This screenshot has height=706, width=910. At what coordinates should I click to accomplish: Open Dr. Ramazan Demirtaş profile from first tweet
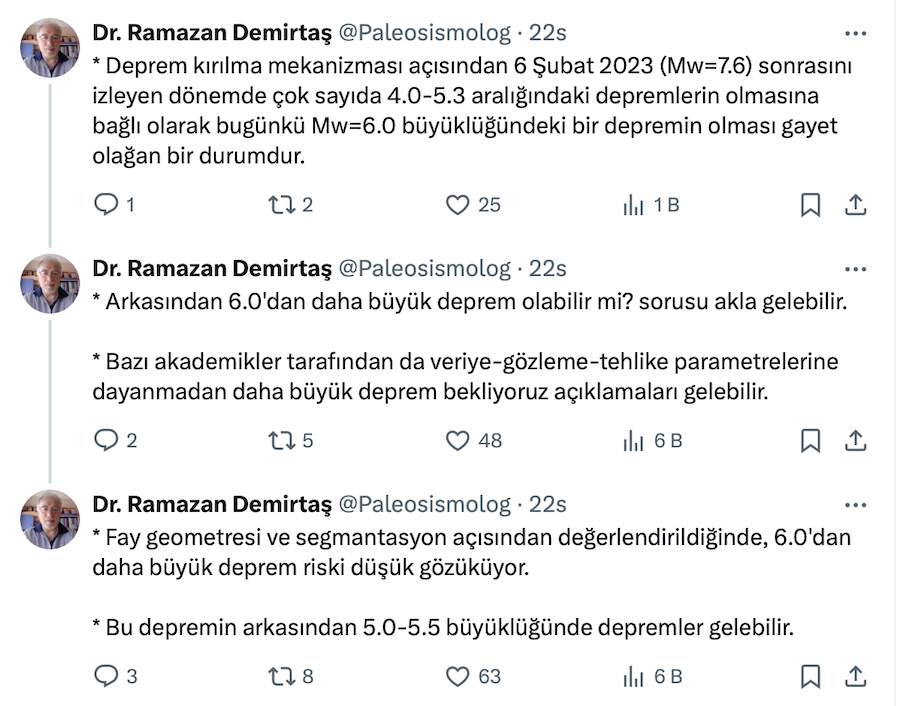[x=211, y=33]
